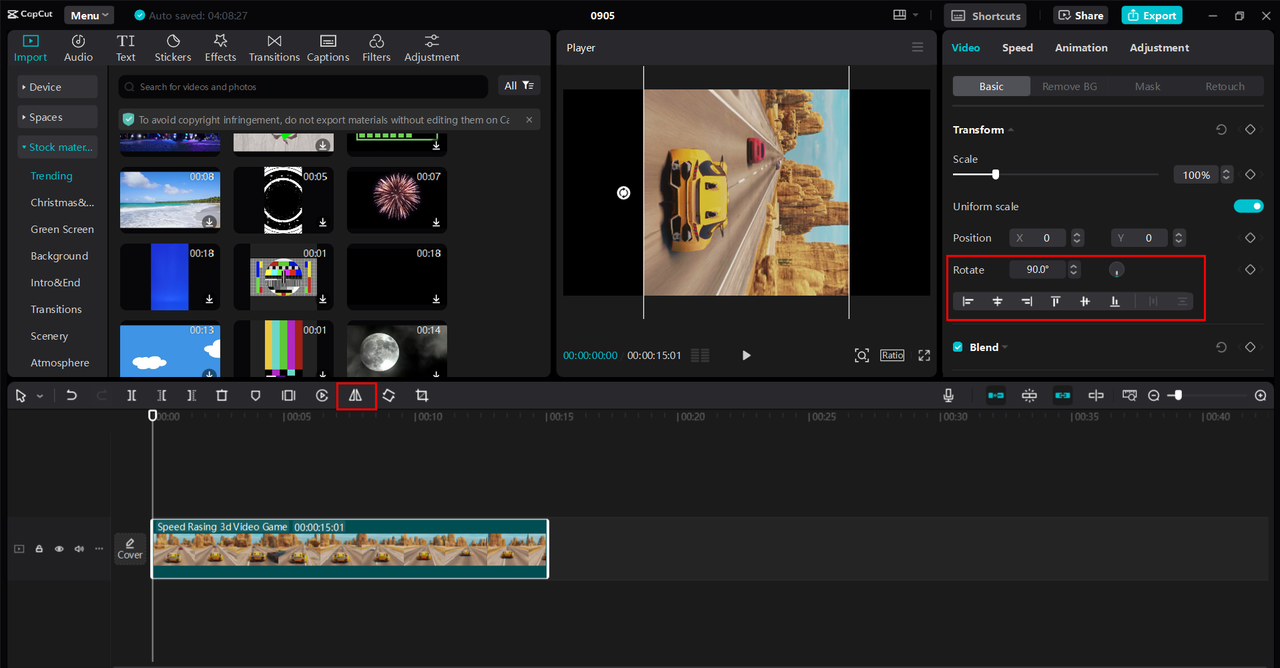
Task: Click the Rotate angle dial
Action: (1116, 270)
